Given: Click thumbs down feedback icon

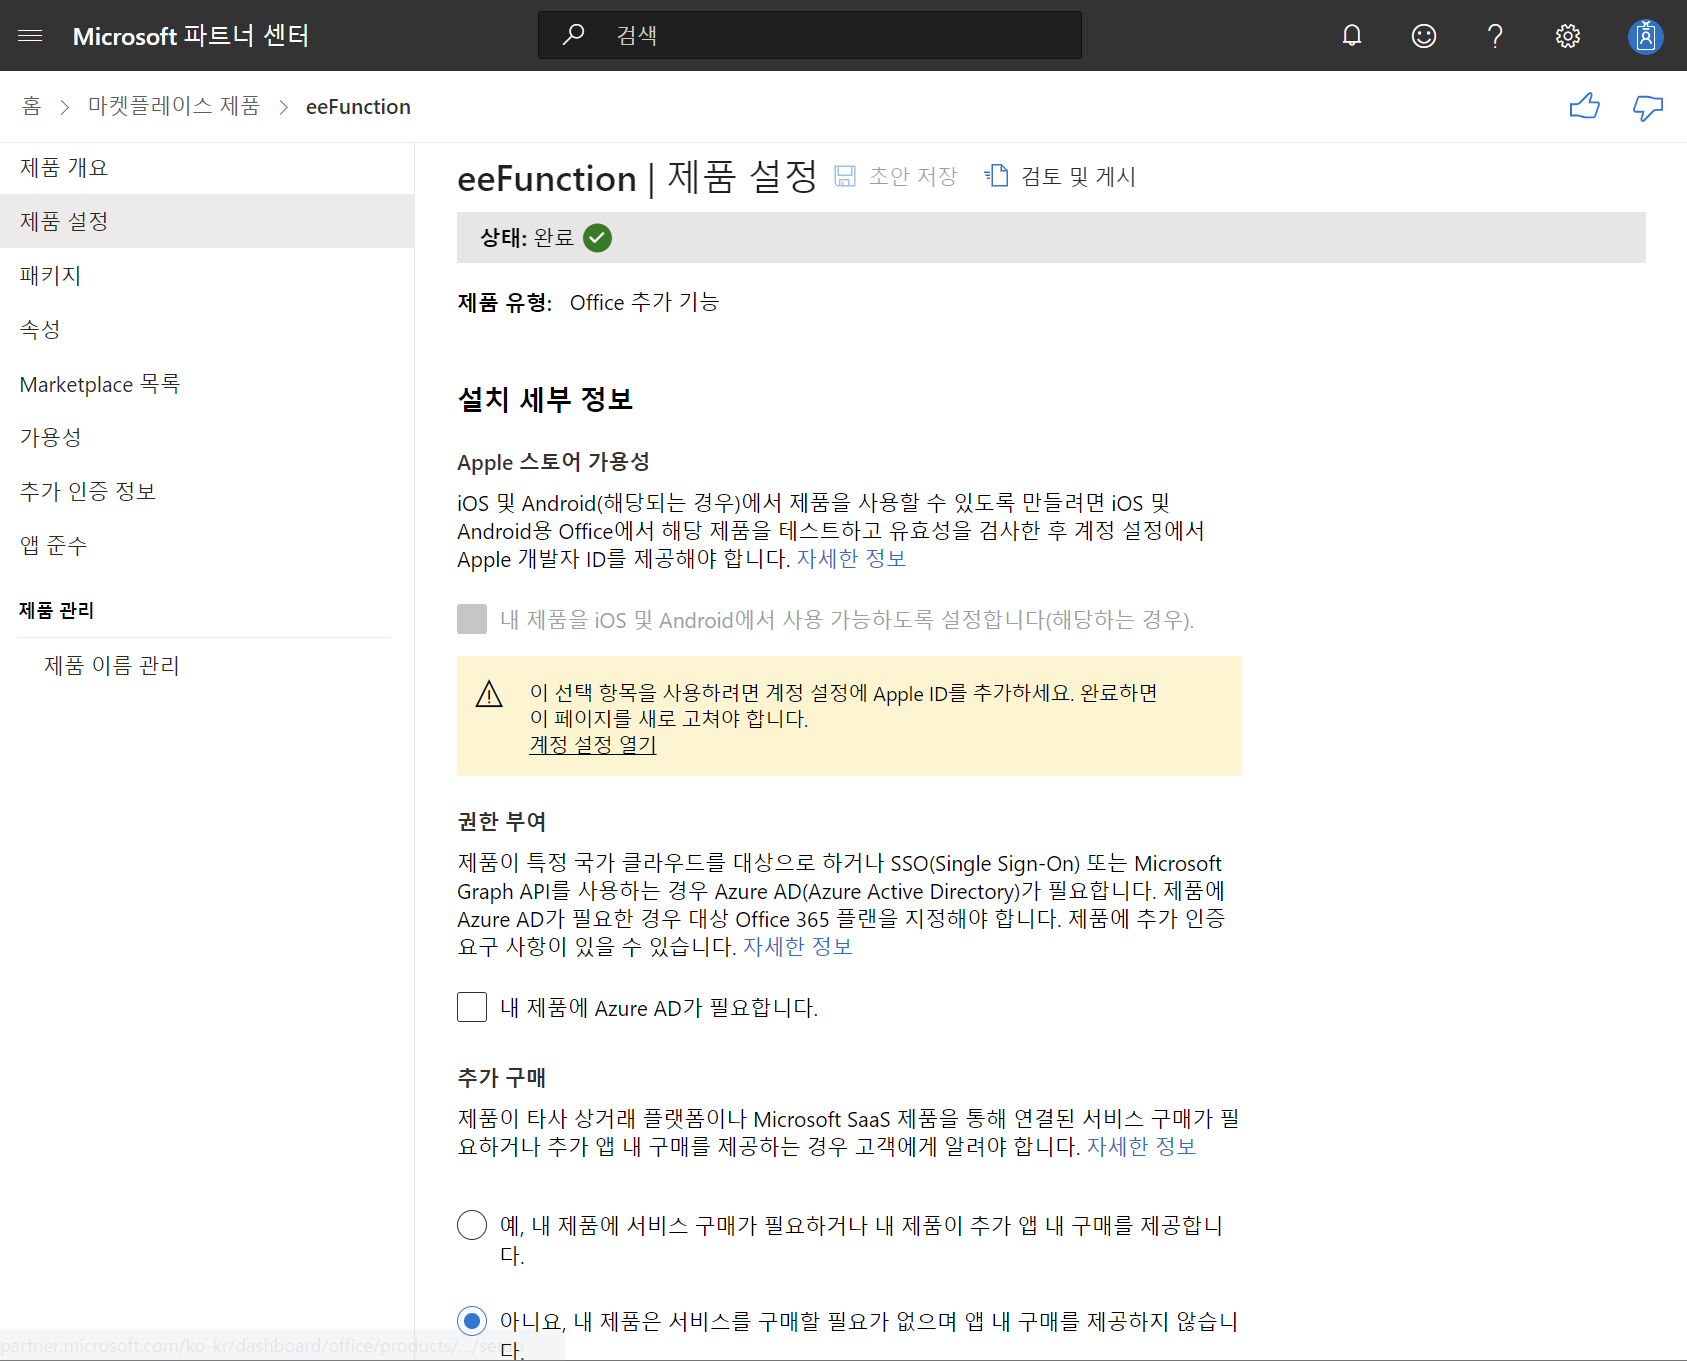Looking at the screenshot, I should tap(1648, 107).
